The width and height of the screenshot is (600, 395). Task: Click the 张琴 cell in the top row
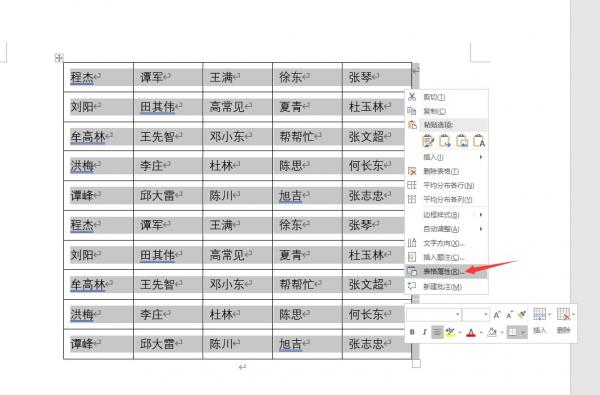coord(377,77)
